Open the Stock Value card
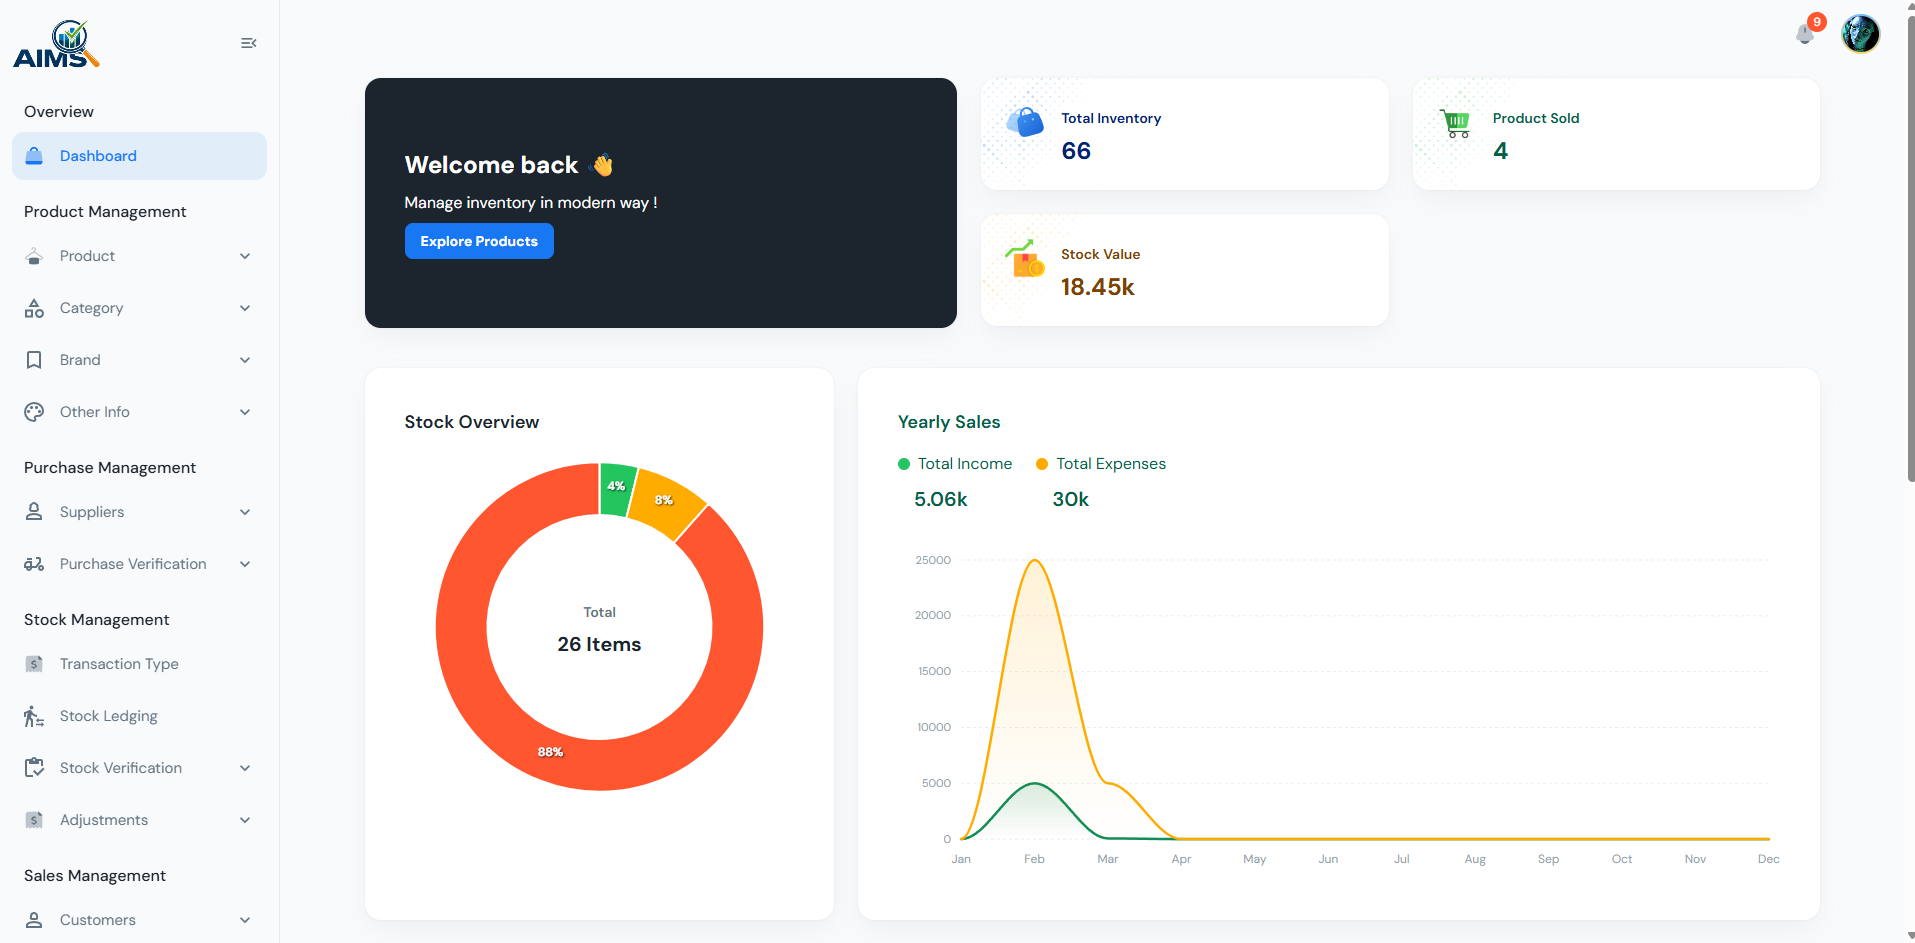 (x=1184, y=270)
